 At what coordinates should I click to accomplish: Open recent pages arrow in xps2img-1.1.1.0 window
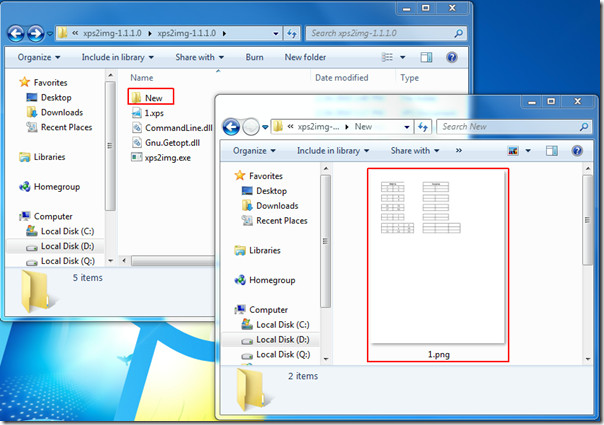pyautogui.click(x=50, y=34)
